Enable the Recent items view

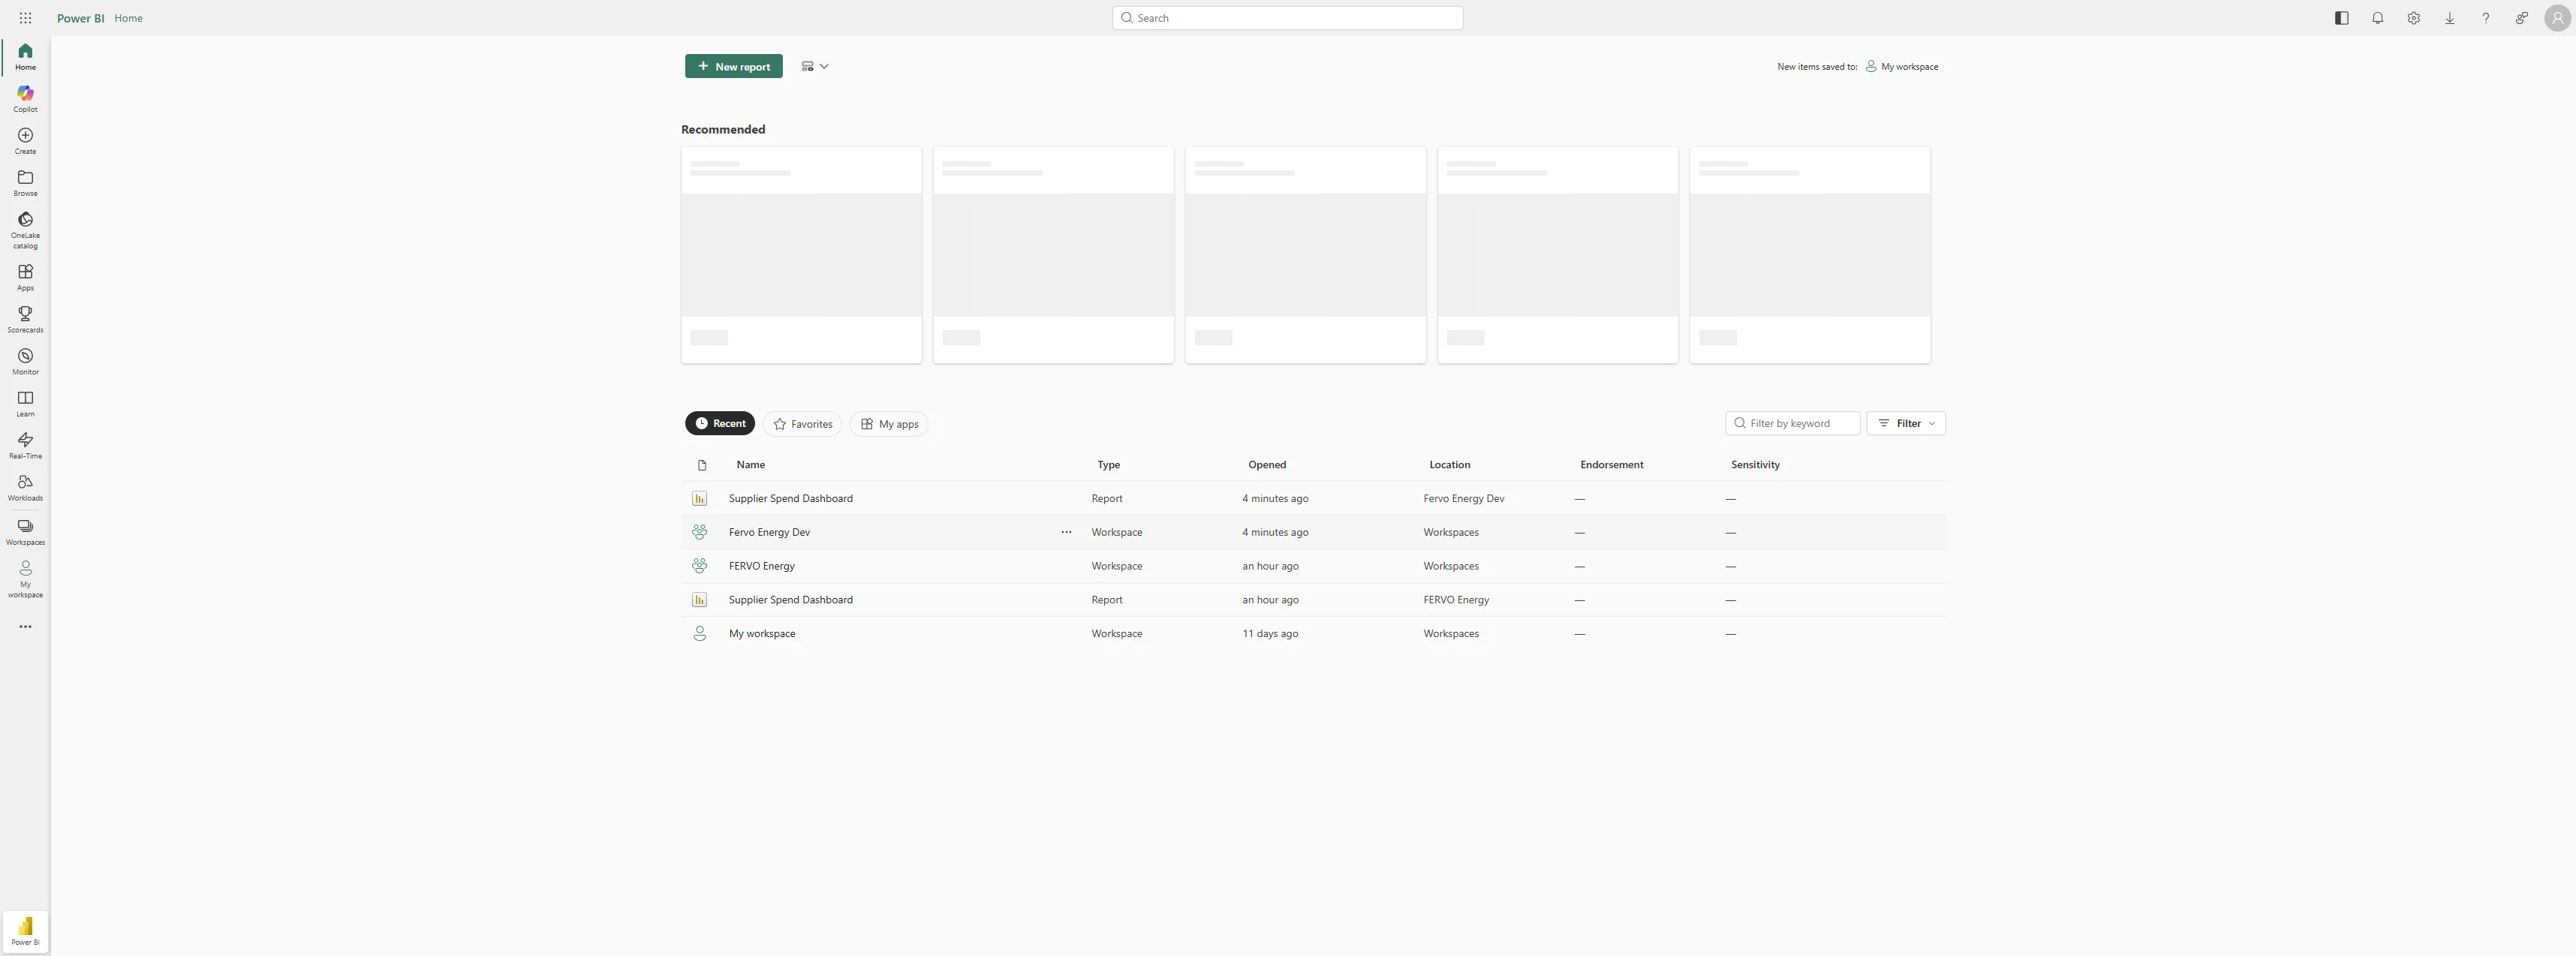720,423
